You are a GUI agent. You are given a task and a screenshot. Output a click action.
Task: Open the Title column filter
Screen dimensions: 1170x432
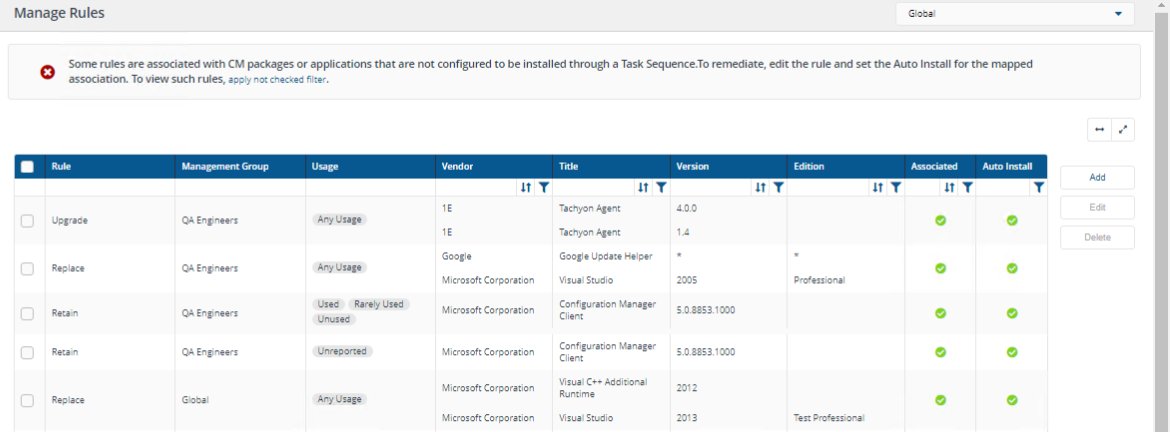click(661, 187)
